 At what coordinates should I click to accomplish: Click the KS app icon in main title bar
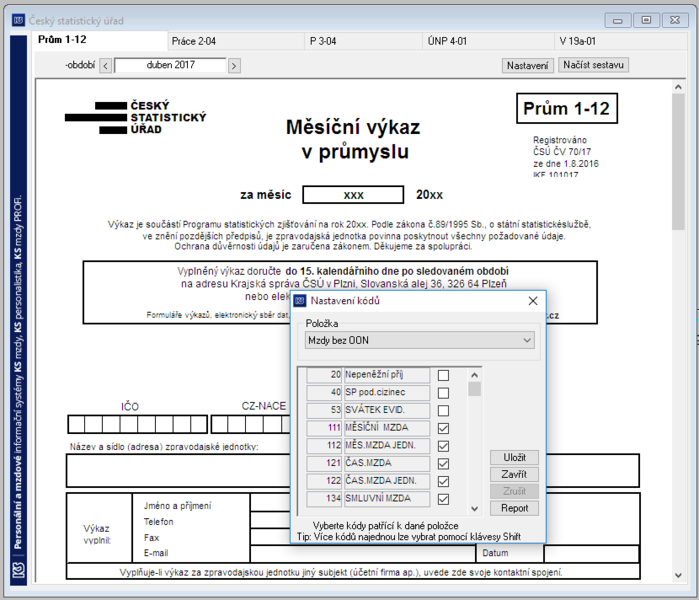18,21
